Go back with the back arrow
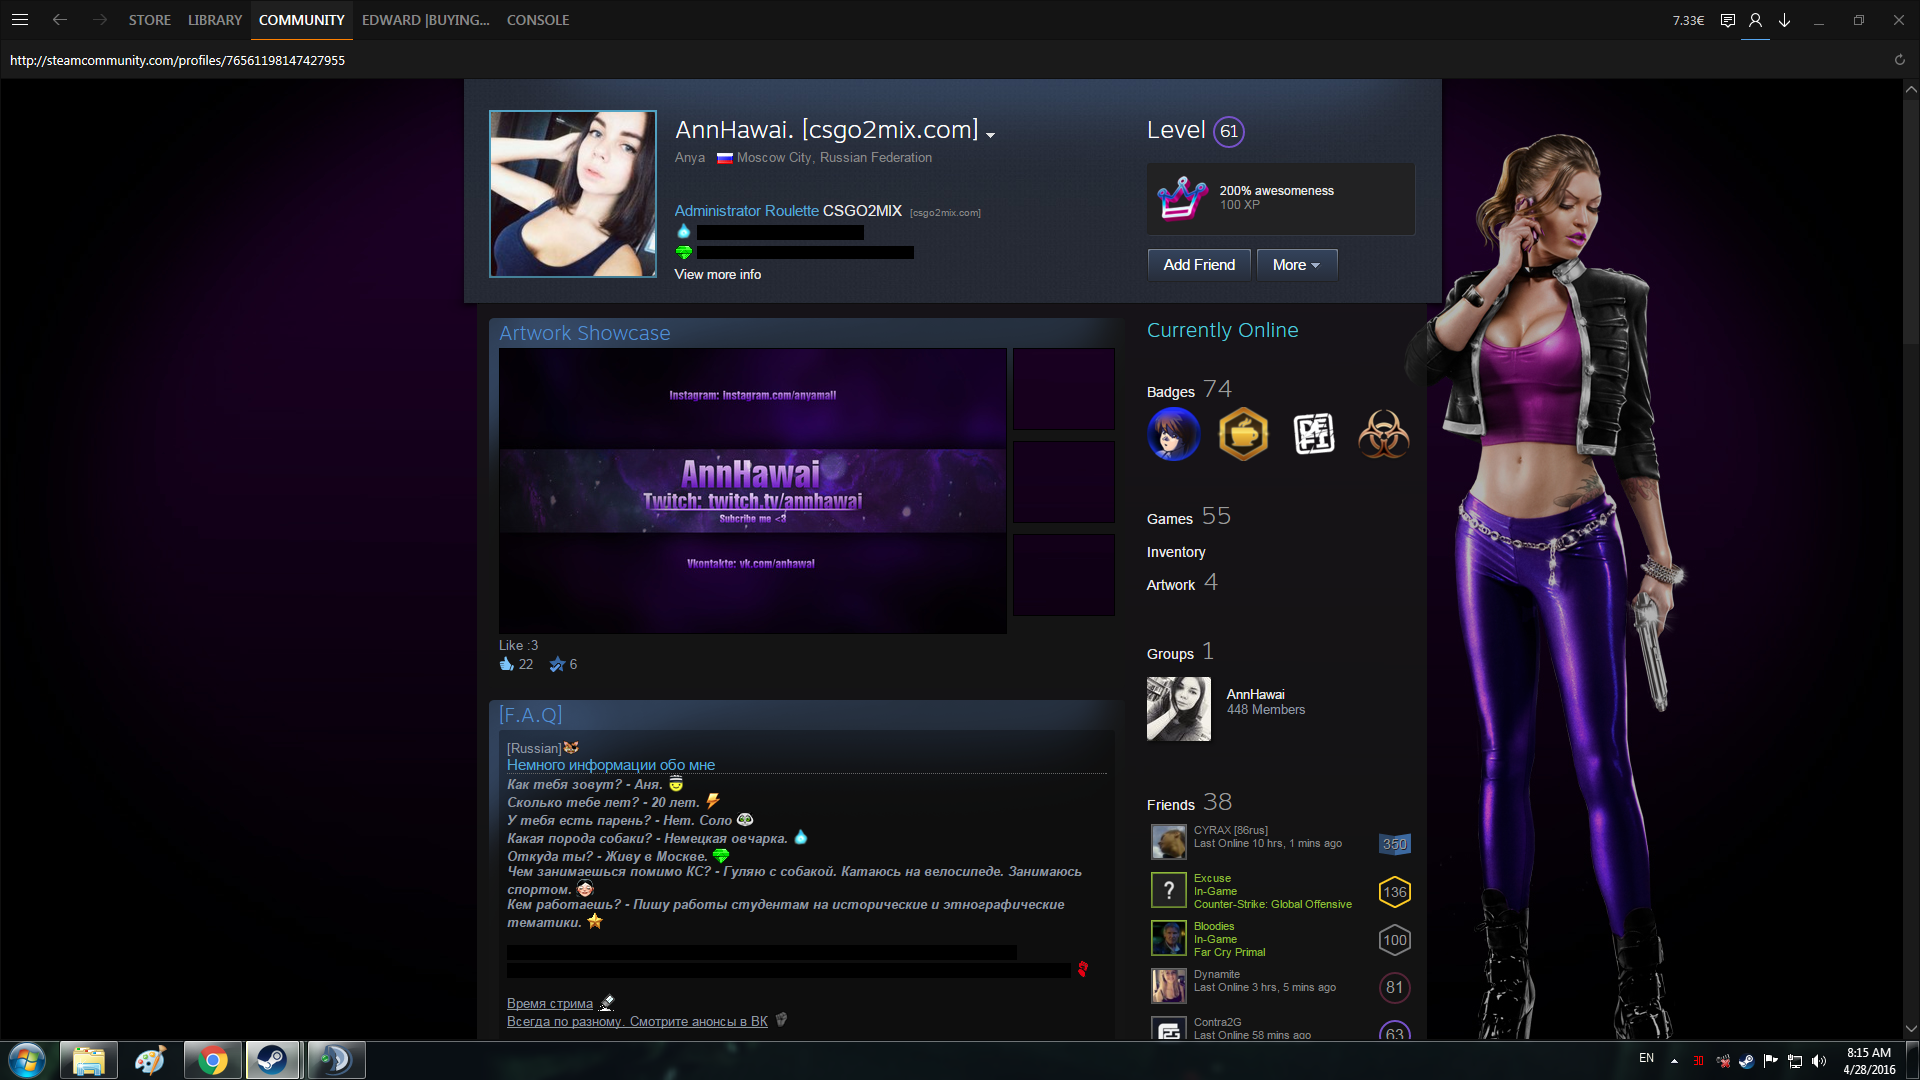 (60, 20)
